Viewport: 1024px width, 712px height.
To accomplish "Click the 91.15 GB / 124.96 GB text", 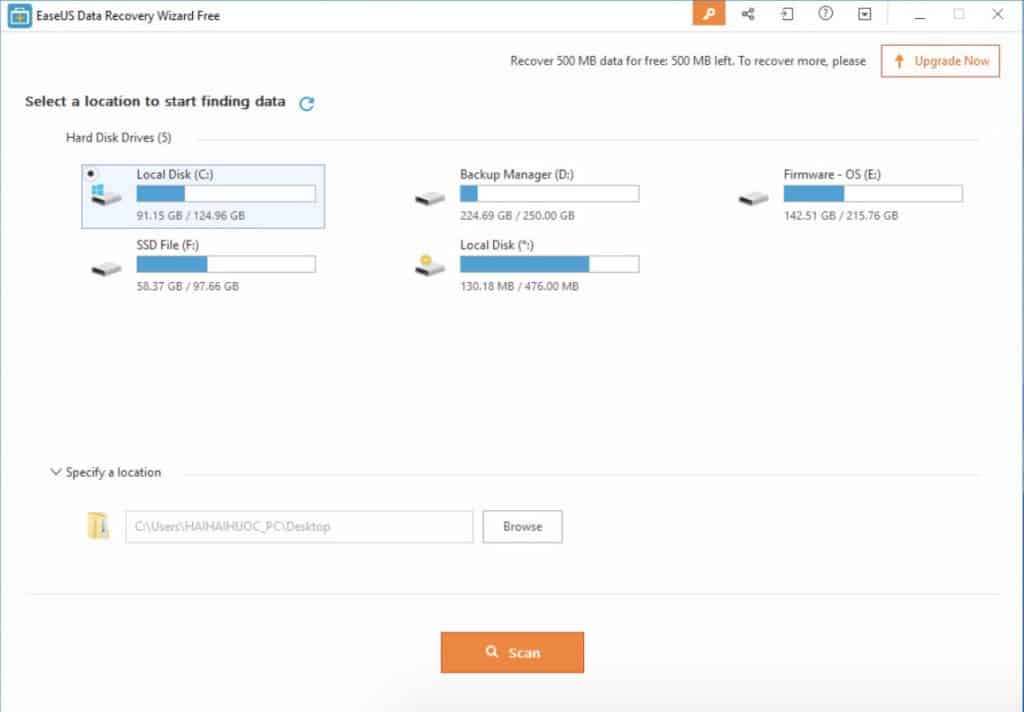I will (x=191, y=216).
